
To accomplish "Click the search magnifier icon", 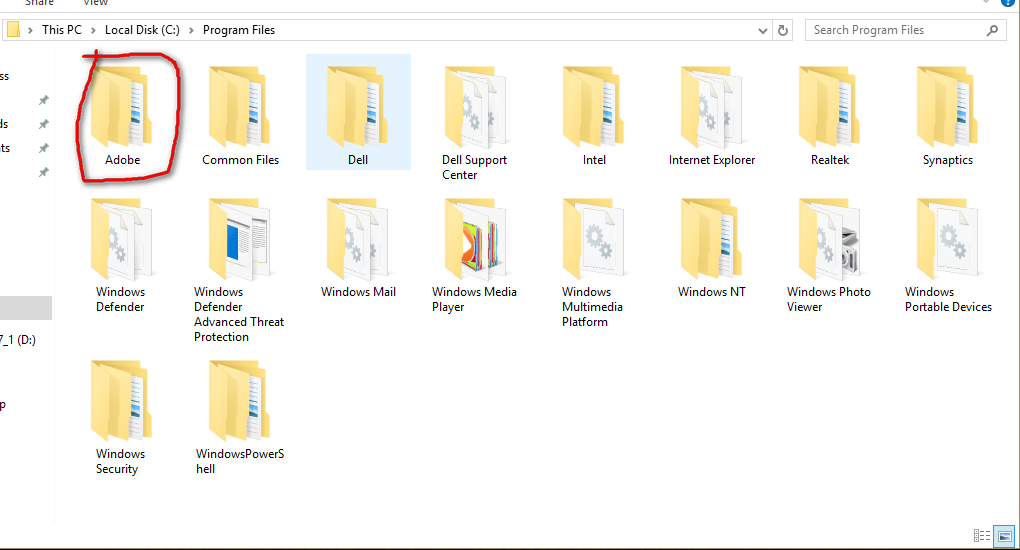I will [x=992, y=30].
